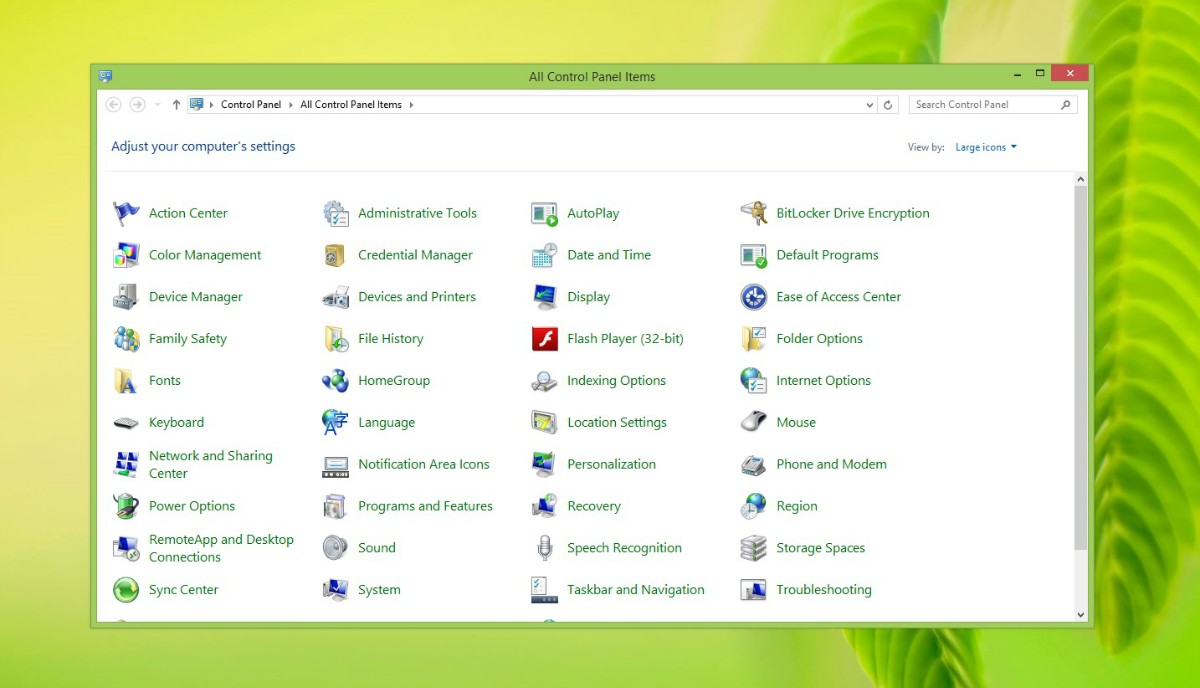Click the vertical scrollbar down arrow
Screen dimensions: 1200x688
(x=1080, y=614)
